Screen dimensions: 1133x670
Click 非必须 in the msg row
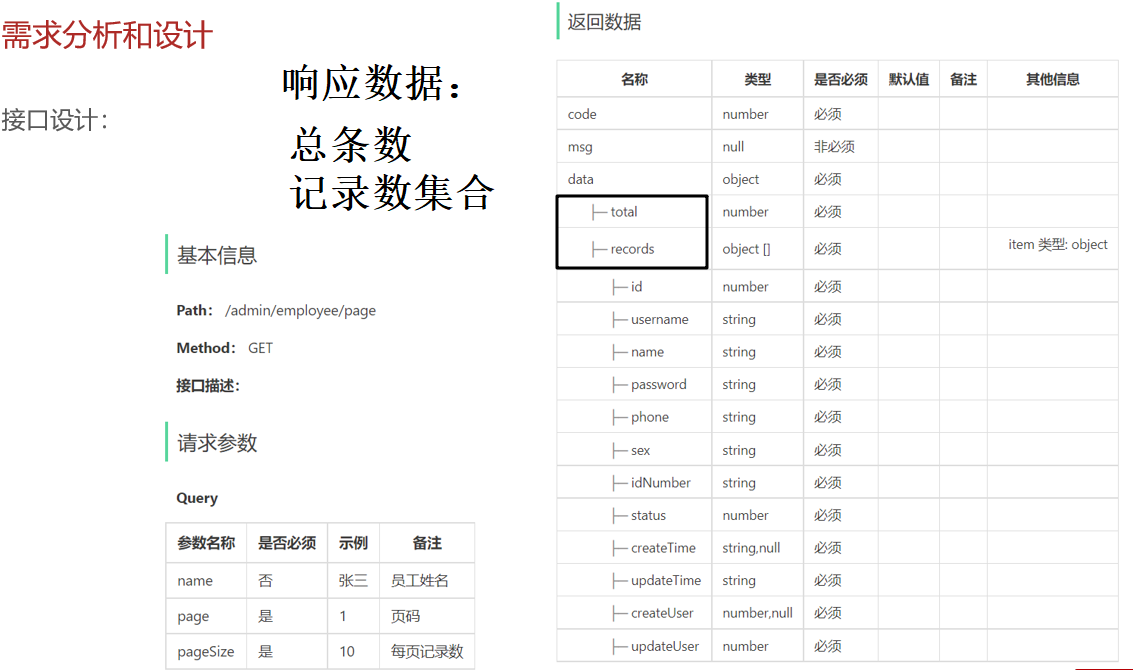pyautogui.click(x=834, y=147)
